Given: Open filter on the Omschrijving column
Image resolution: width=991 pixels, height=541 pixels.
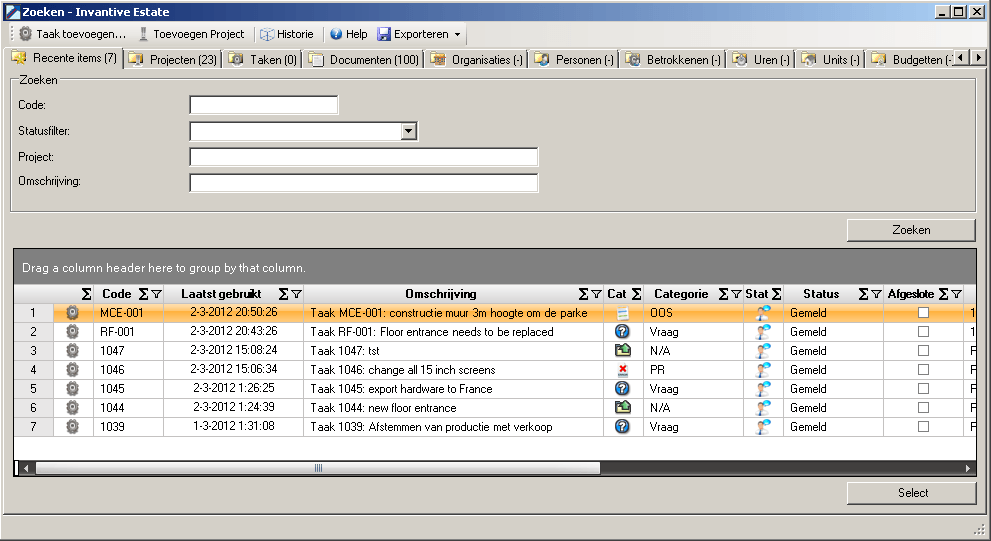Looking at the screenshot, I should [596, 294].
